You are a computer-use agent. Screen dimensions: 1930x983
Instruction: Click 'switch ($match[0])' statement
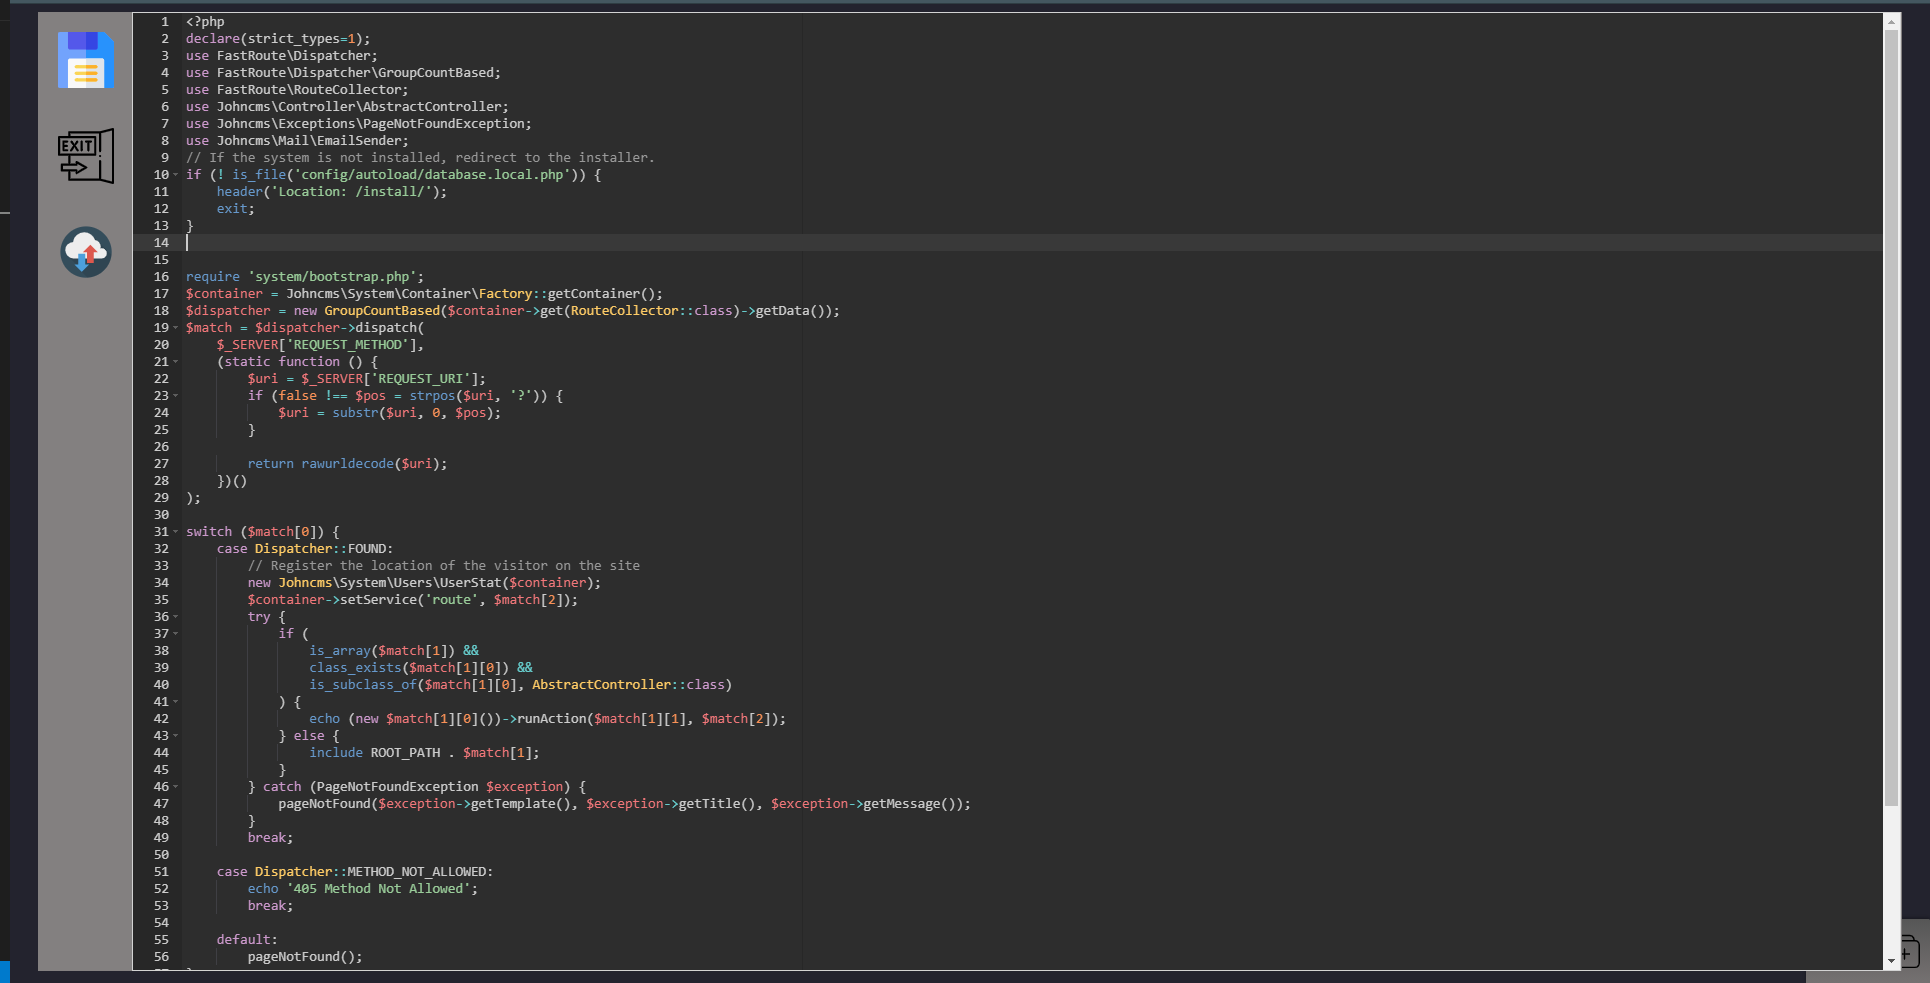click(255, 532)
